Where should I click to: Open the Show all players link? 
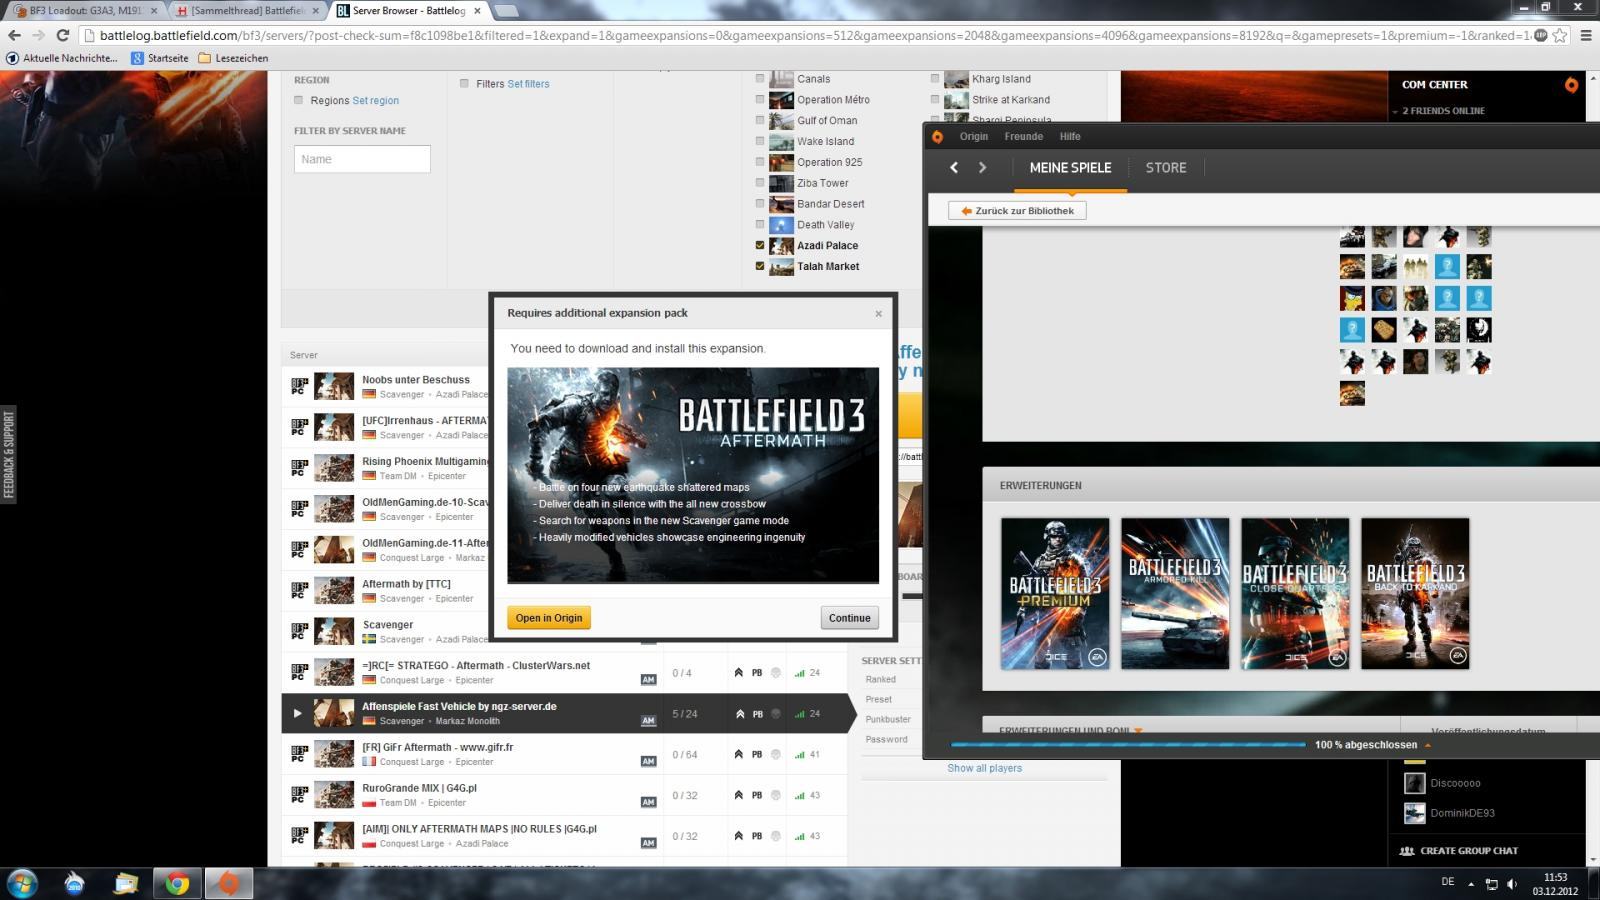(984, 769)
